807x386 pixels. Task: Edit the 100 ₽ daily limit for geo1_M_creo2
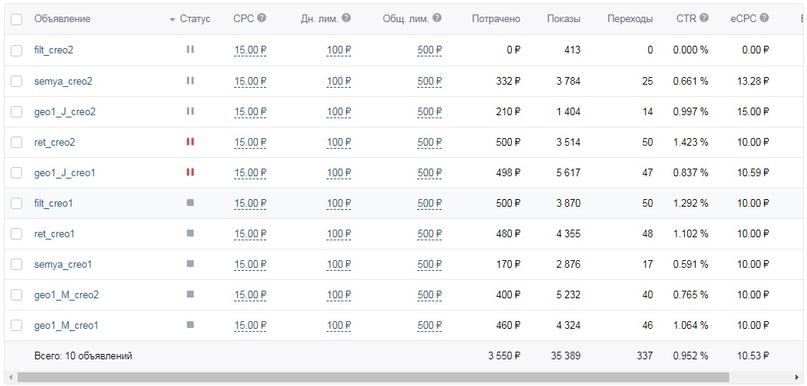(339, 295)
